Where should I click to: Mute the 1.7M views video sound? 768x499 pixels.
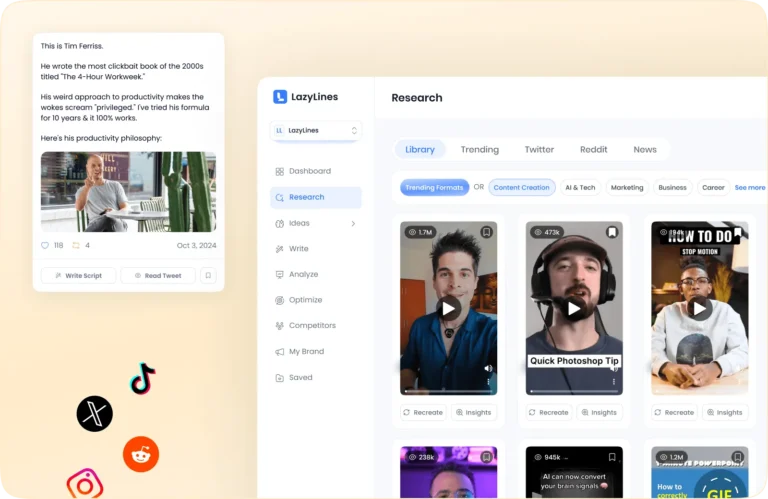point(488,368)
